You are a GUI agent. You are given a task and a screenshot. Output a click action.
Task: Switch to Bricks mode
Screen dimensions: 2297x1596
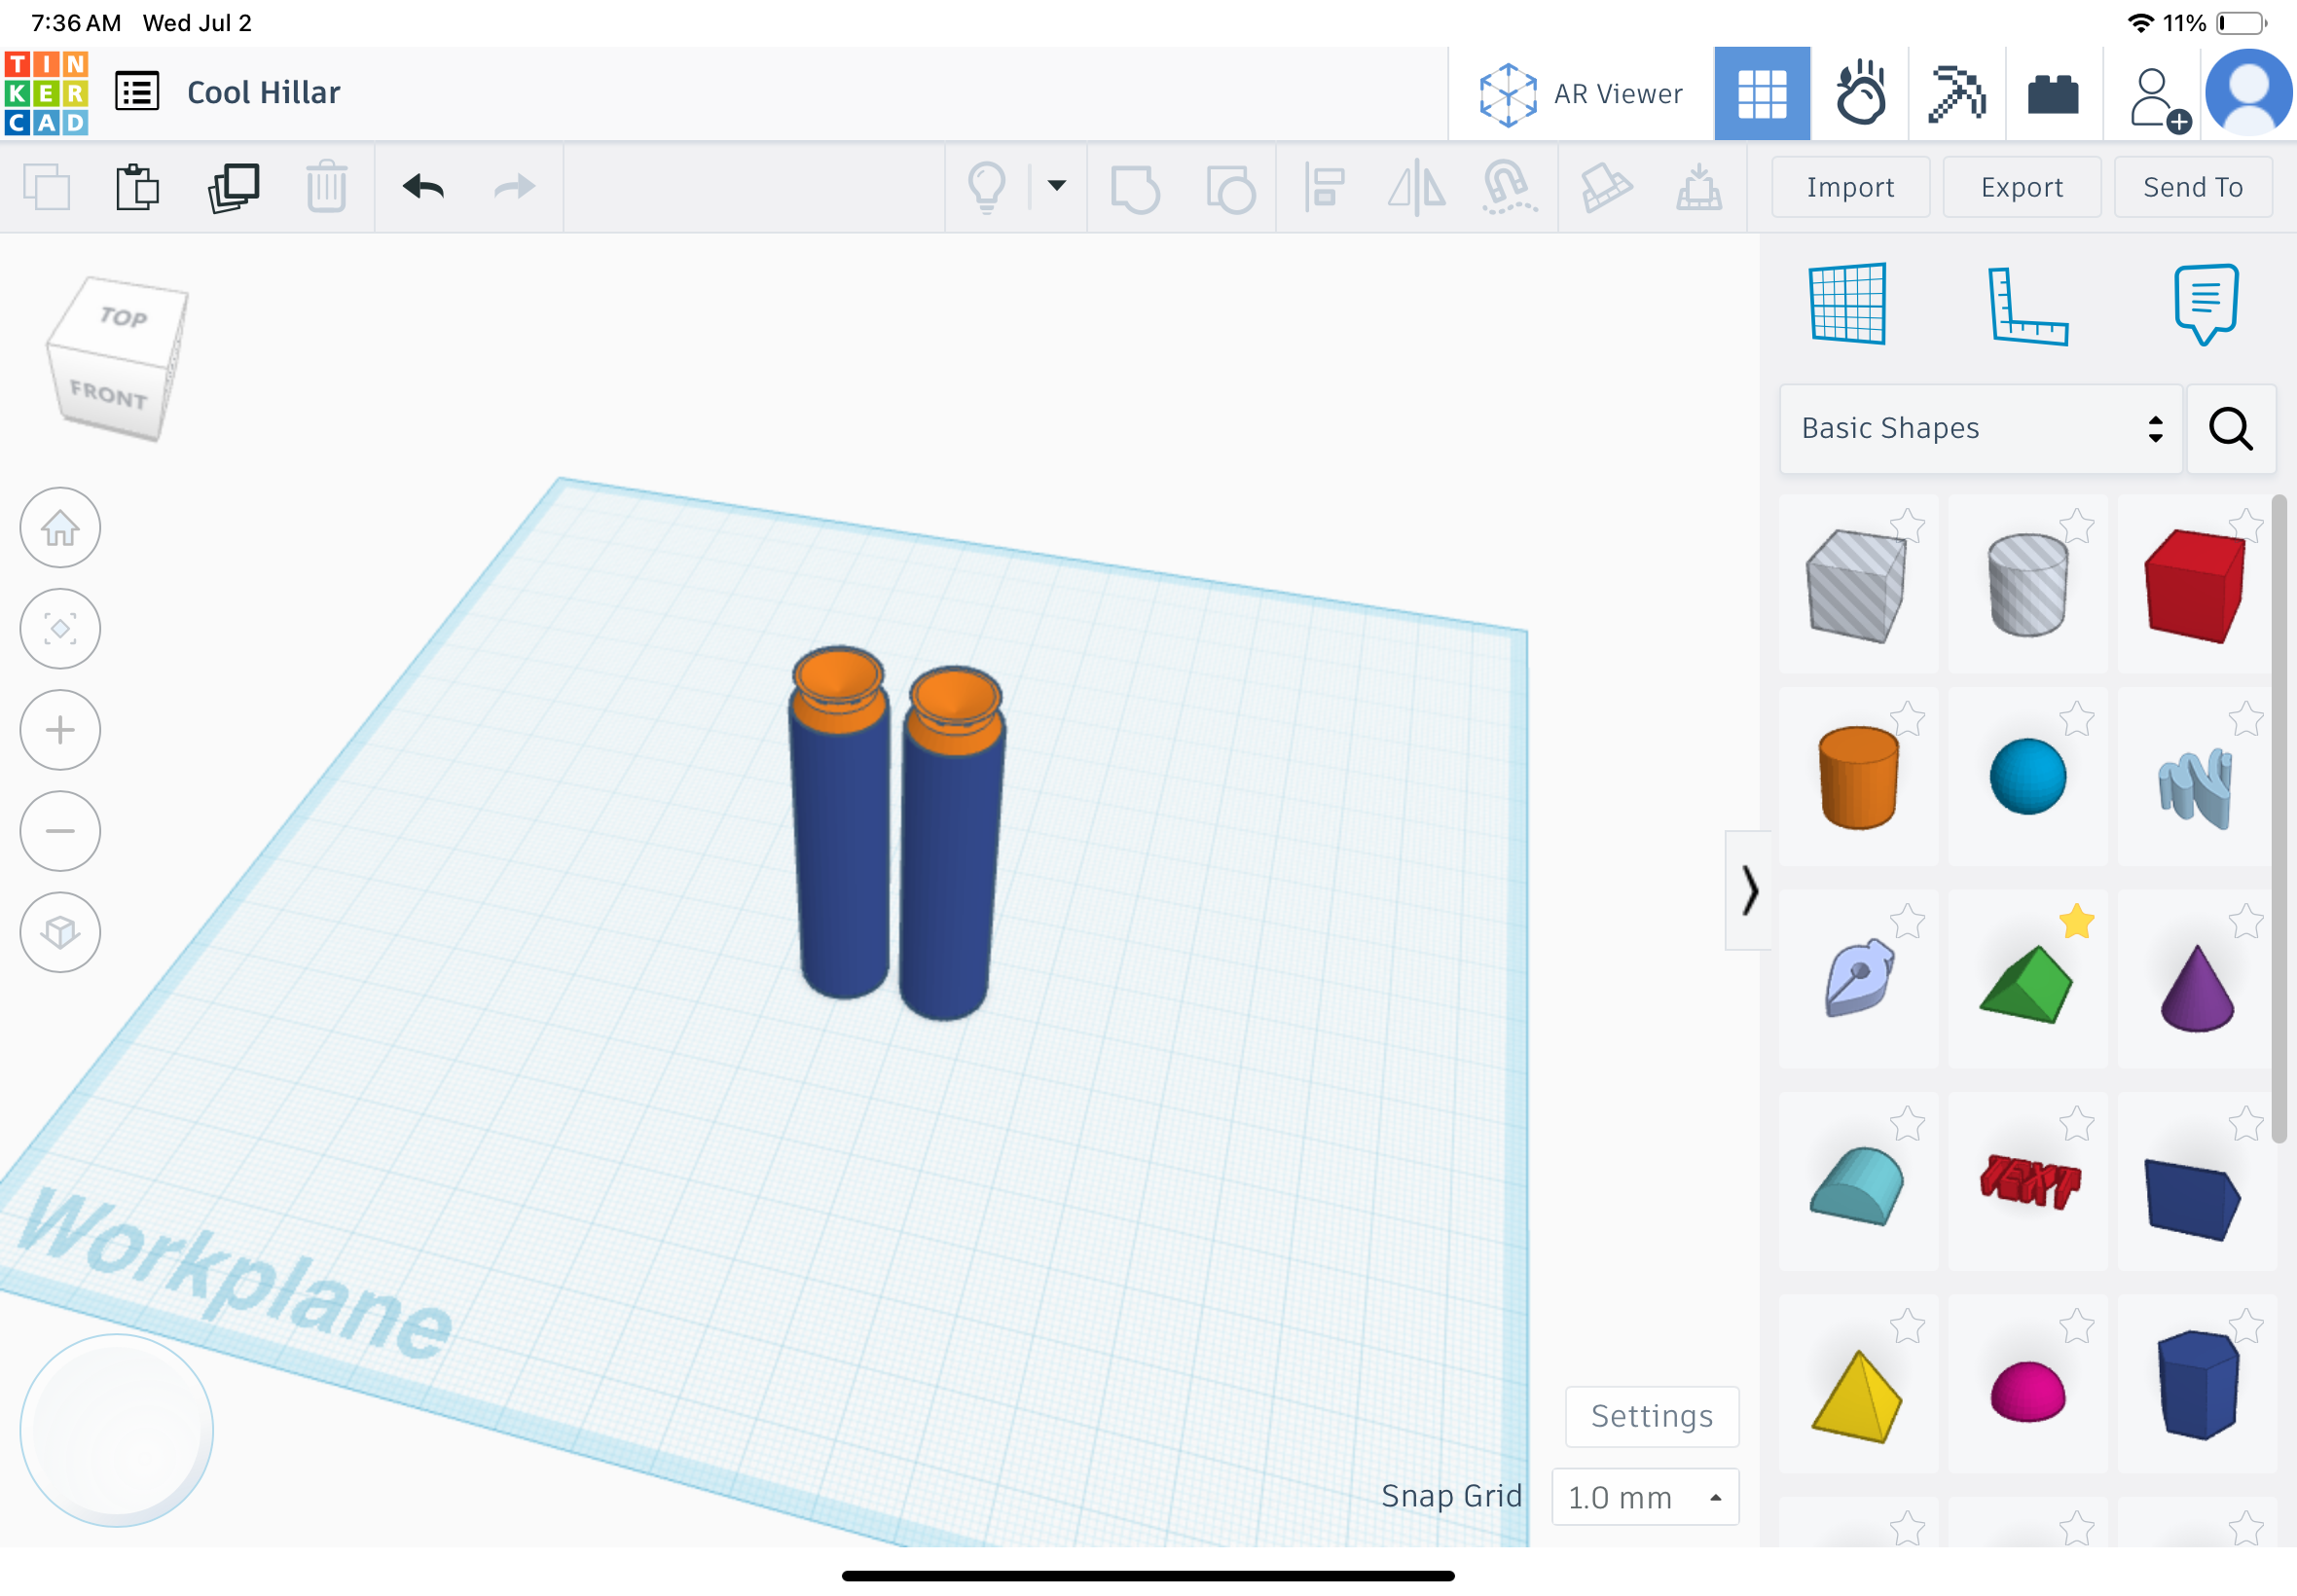pyautogui.click(x=2053, y=95)
